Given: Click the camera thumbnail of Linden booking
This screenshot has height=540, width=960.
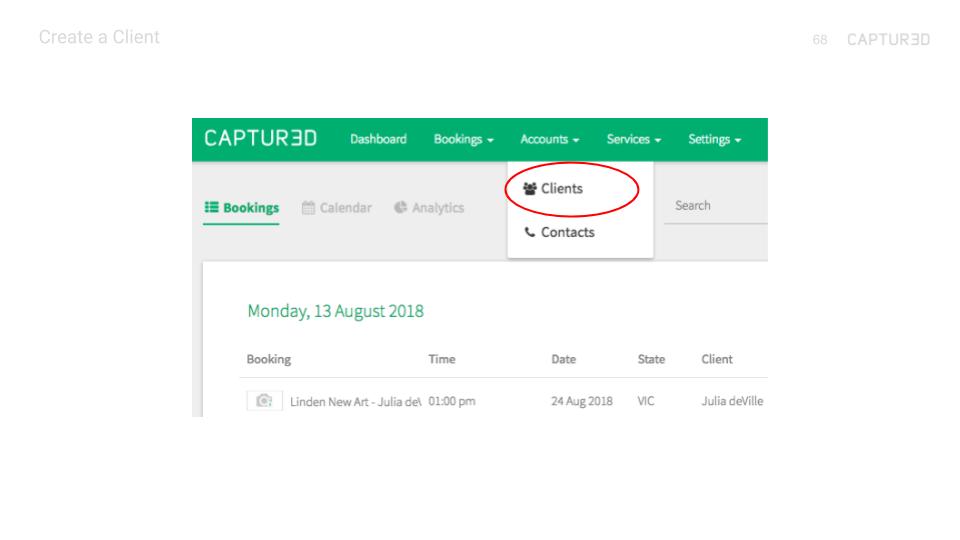Looking at the screenshot, I should point(264,401).
